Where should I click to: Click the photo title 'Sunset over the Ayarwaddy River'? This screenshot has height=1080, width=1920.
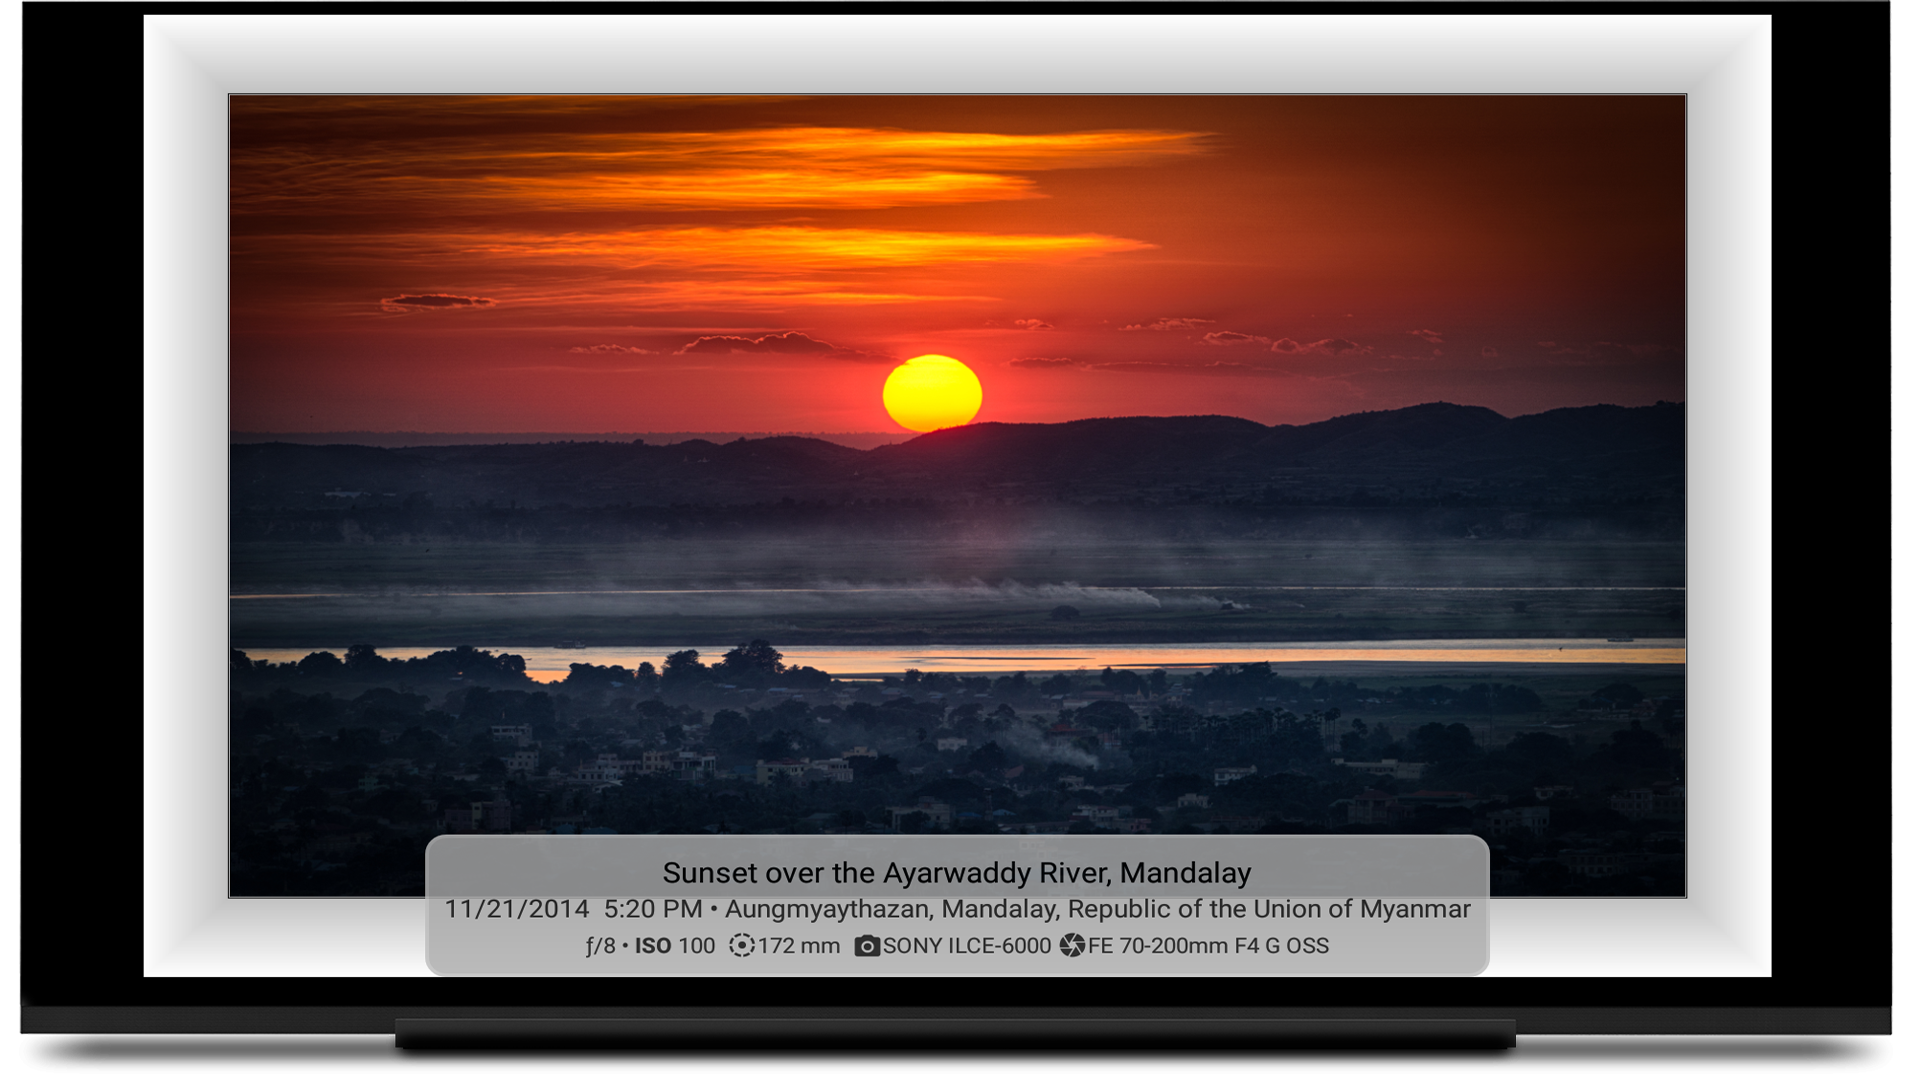click(956, 873)
